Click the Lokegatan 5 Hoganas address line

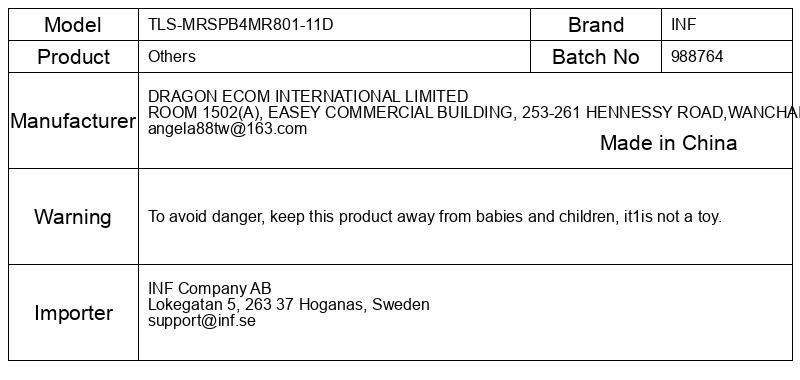click(289, 305)
